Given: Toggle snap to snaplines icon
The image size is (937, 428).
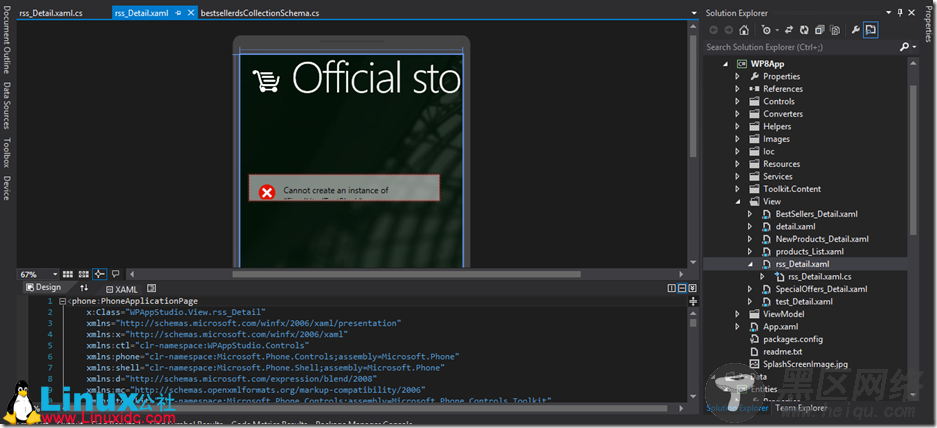Looking at the screenshot, I should (99, 274).
